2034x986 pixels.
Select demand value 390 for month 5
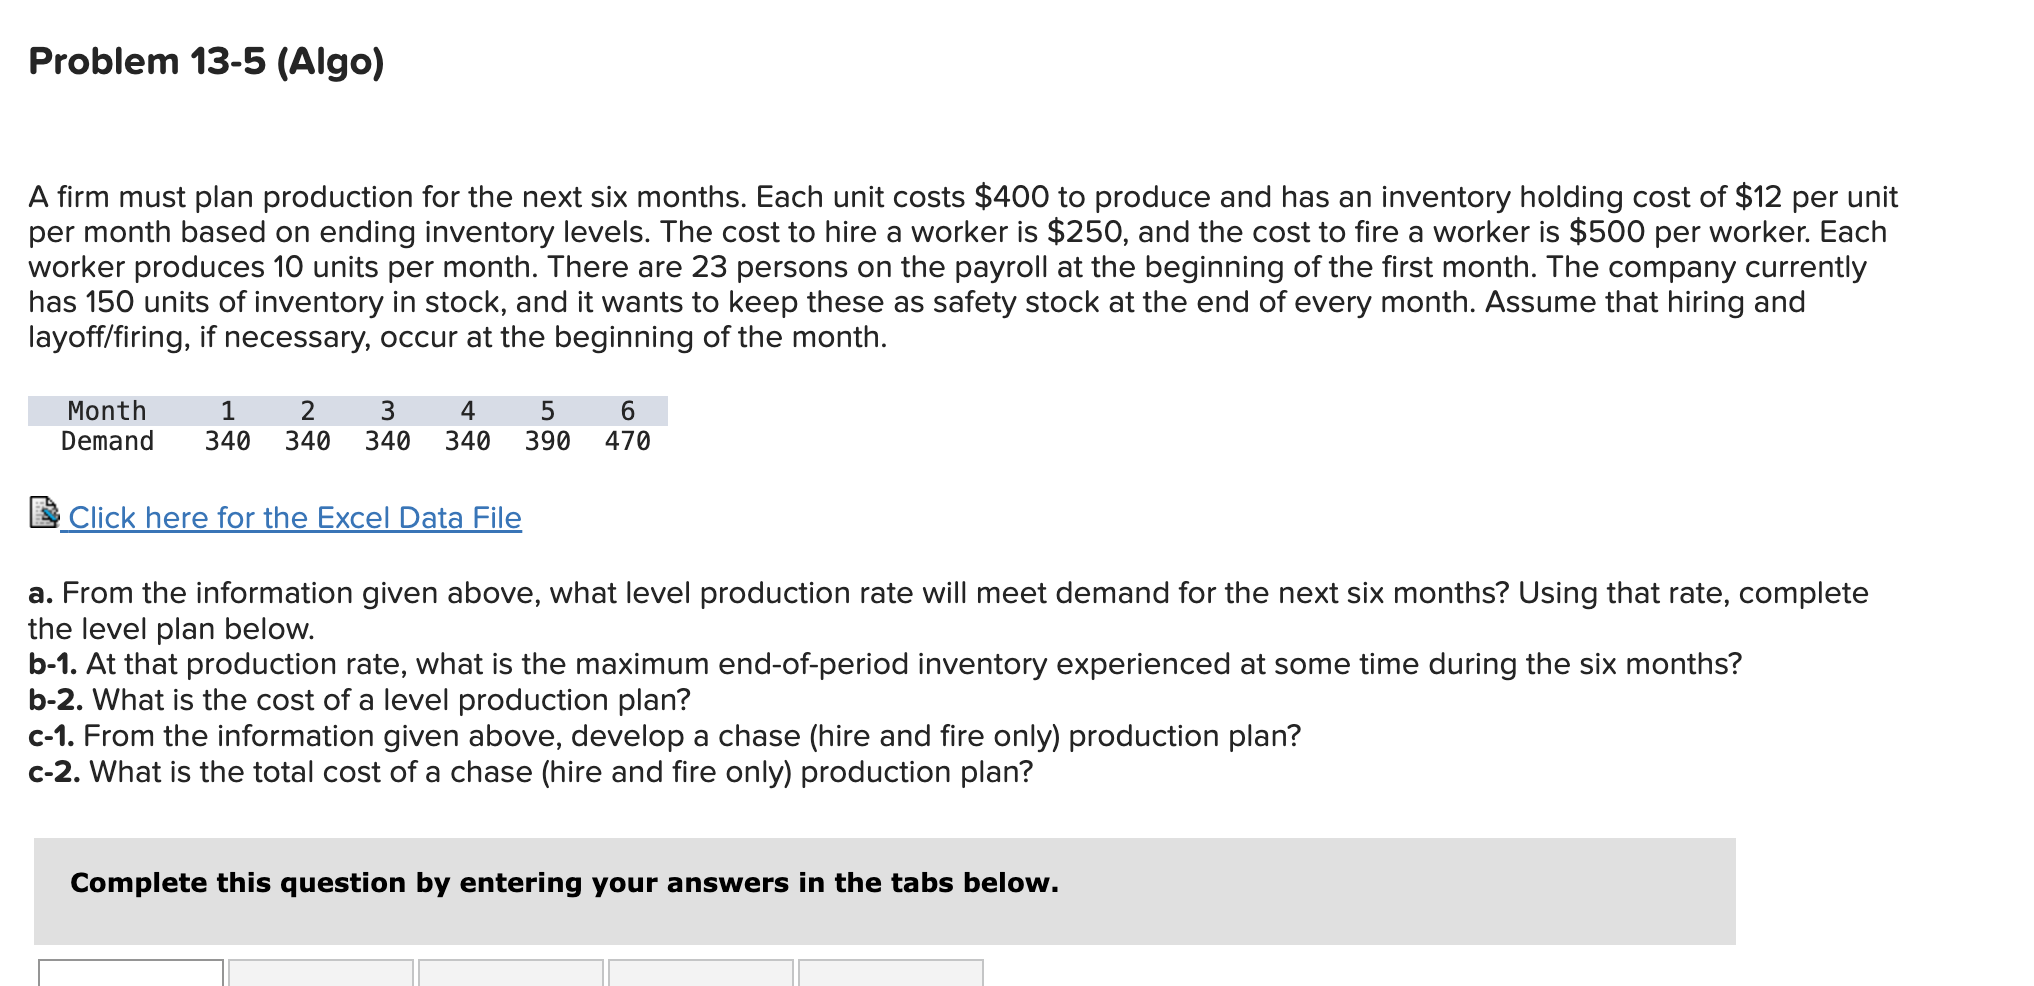pyautogui.click(x=546, y=440)
